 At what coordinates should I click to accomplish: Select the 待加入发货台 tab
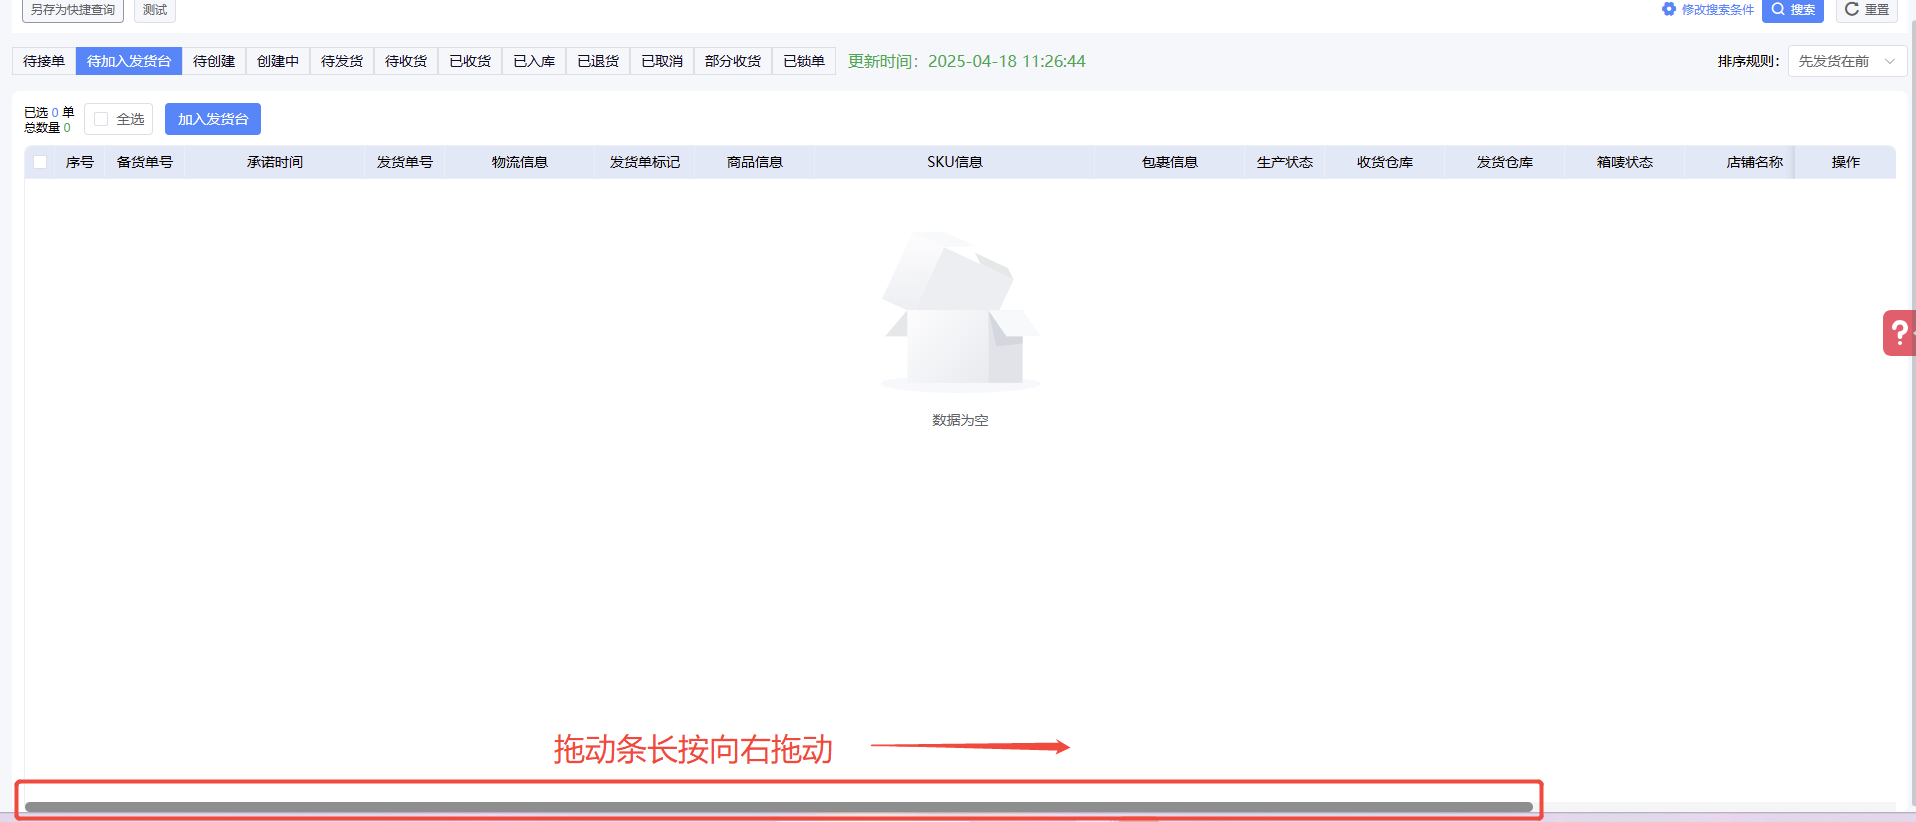tap(129, 61)
